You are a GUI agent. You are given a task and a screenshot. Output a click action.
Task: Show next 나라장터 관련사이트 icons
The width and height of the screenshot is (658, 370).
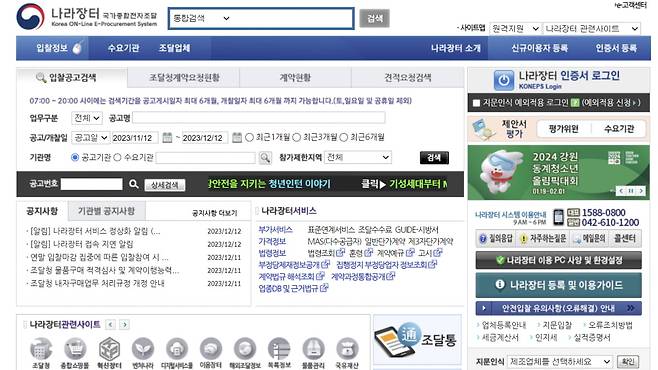[125, 324]
